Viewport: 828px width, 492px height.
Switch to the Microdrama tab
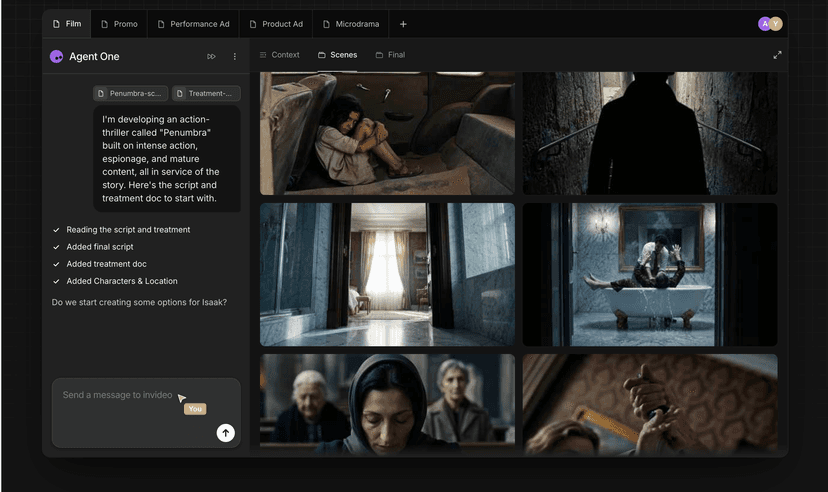pyautogui.click(x=351, y=24)
